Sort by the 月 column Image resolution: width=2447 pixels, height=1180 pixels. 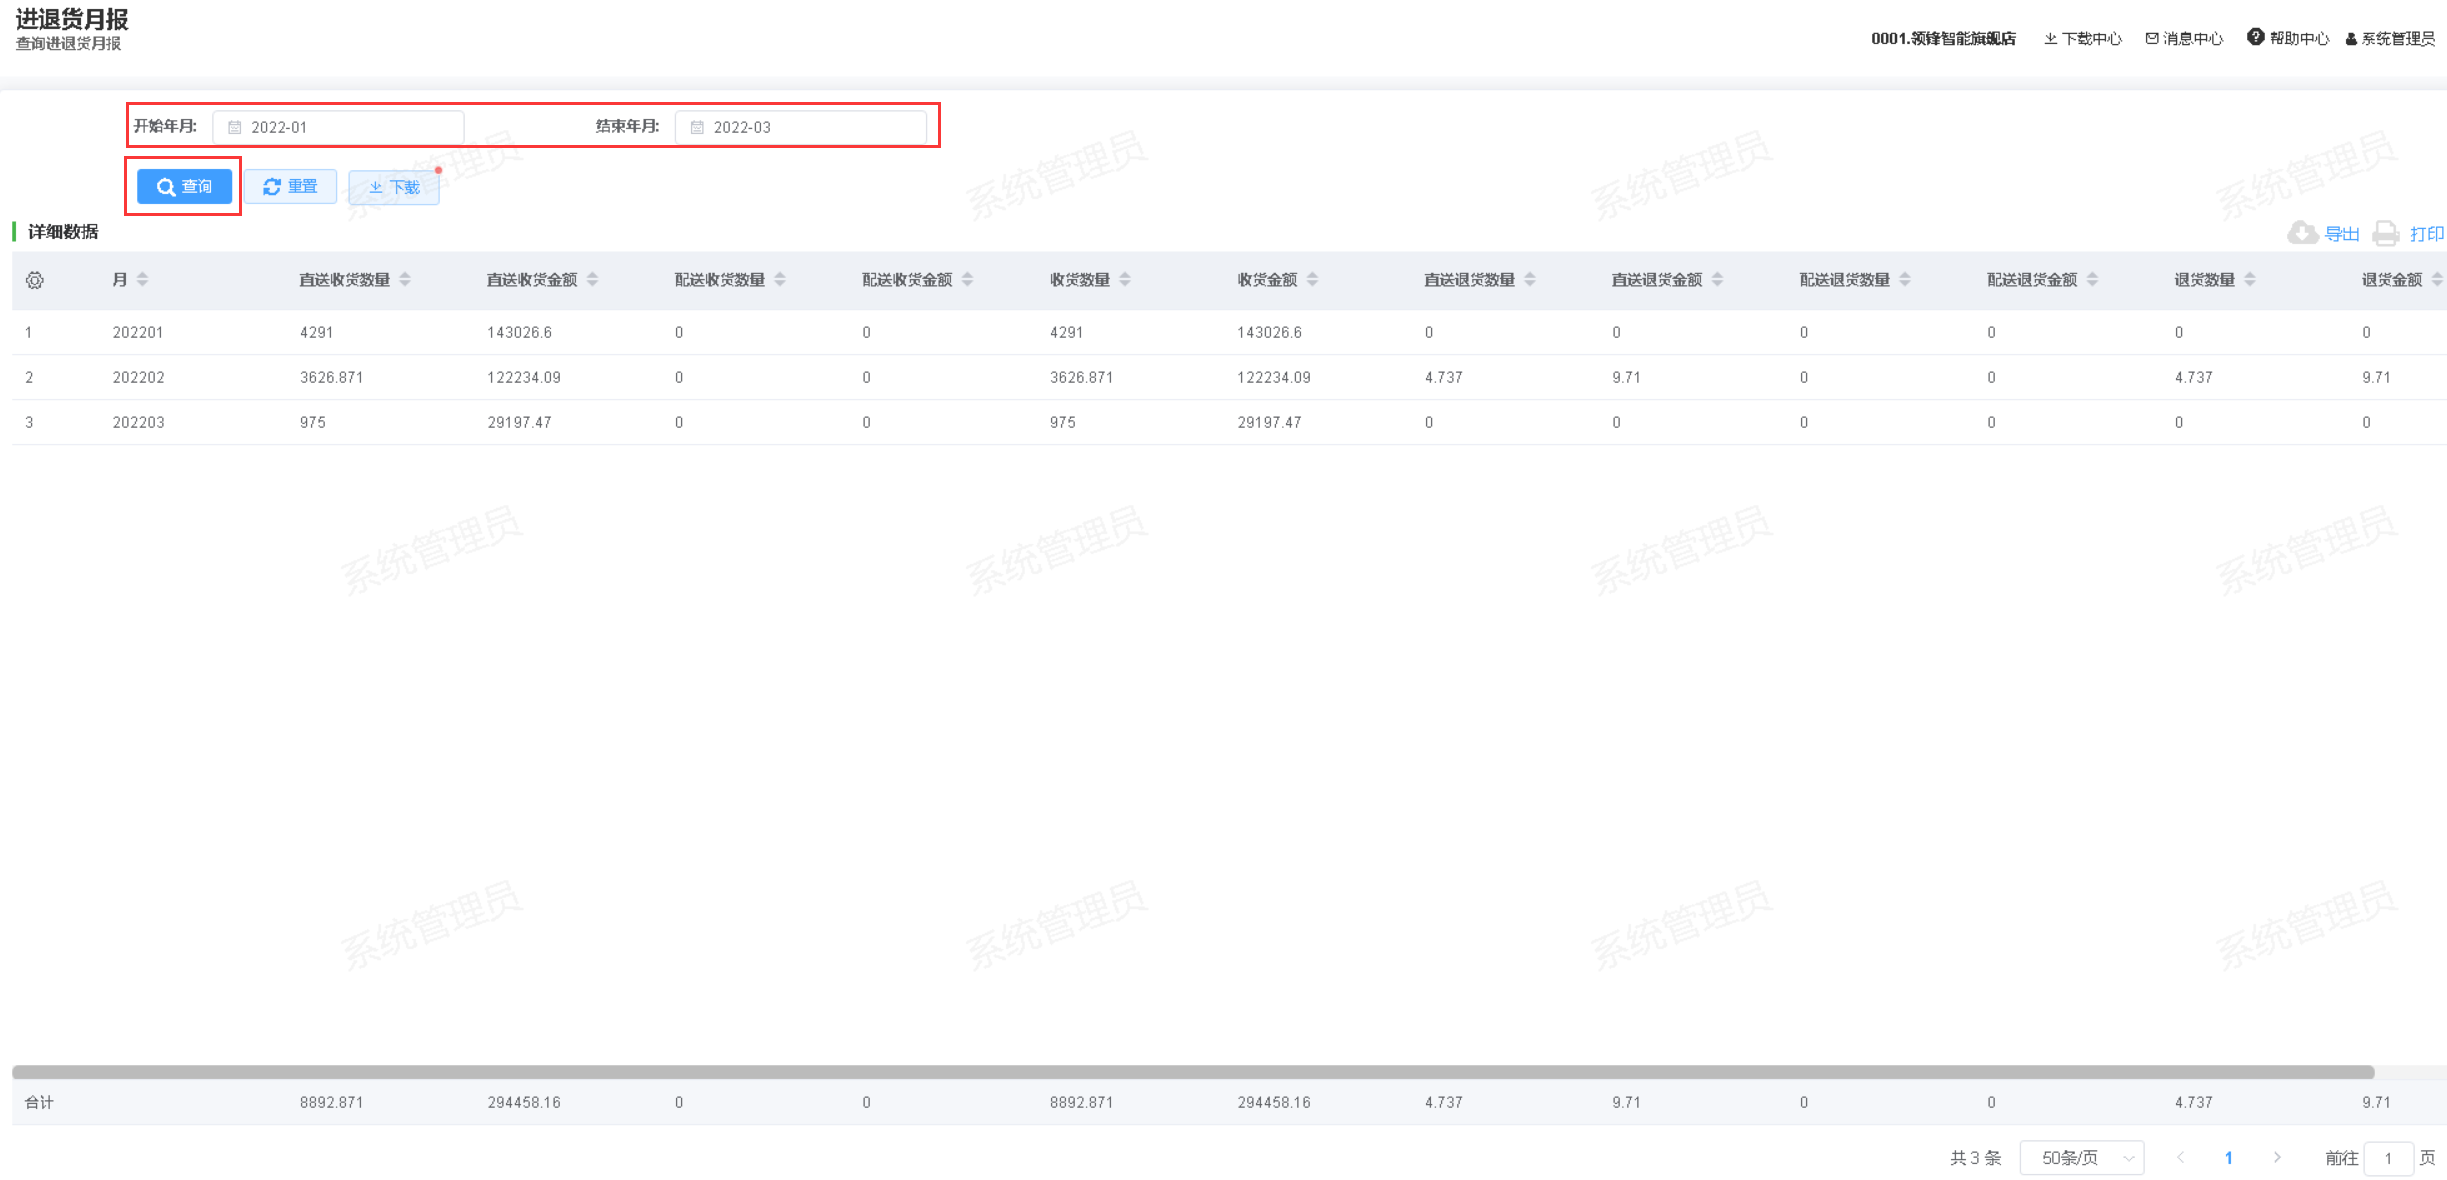point(142,279)
